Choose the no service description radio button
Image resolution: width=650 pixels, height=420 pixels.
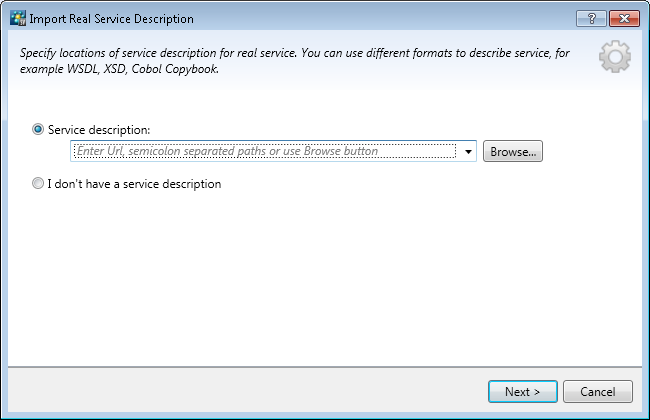tap(38, 184)
